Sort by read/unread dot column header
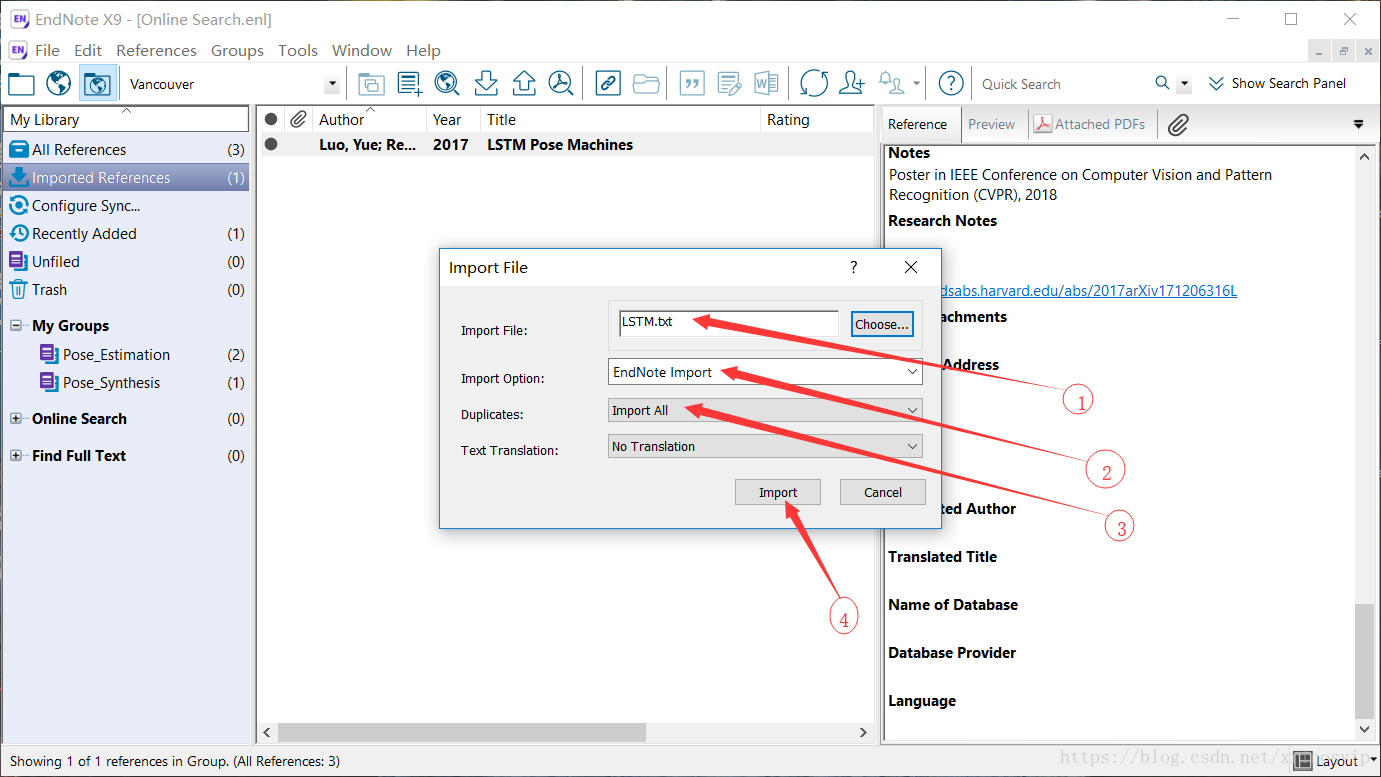The image size is (1381, 777). (x=270, y=120)
